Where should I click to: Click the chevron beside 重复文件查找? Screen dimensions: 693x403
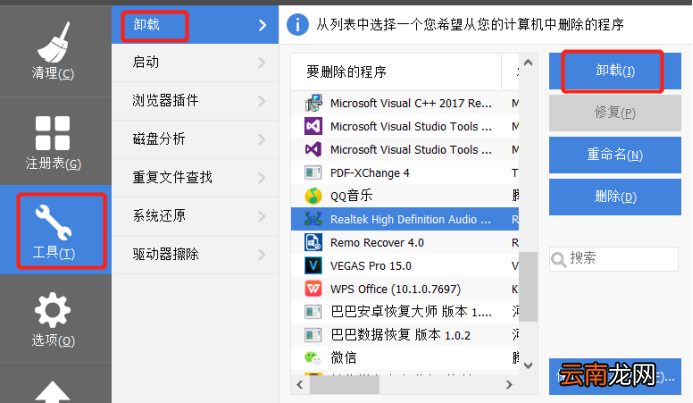(x=262, y=178)
